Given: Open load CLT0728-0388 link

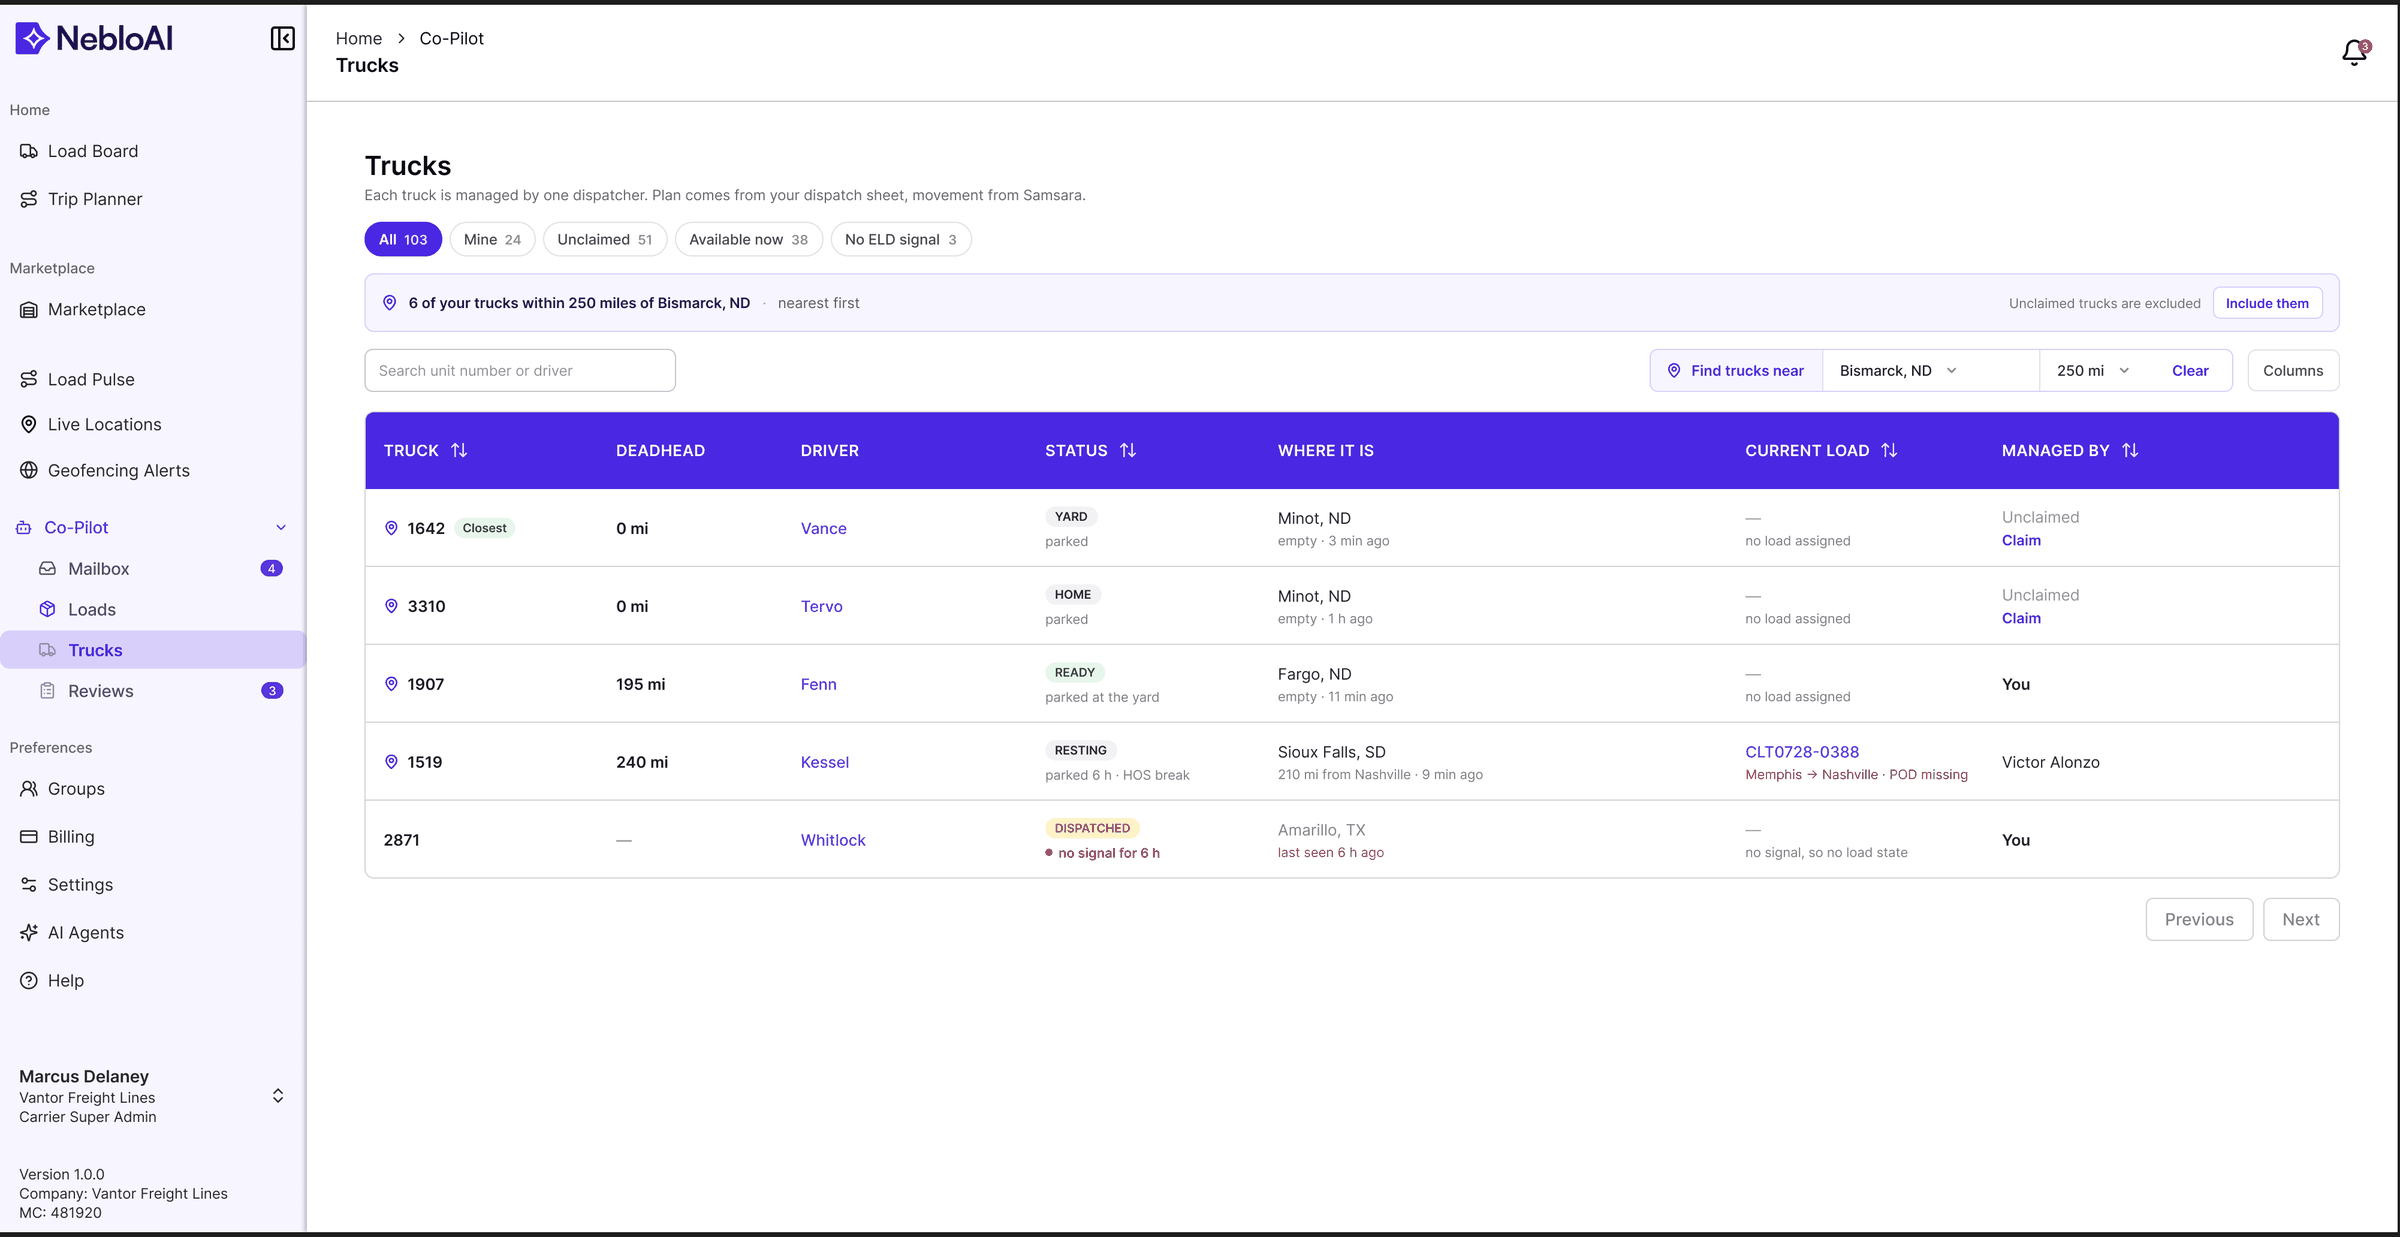Looking at the screenshot, I should click(1802, 752).
